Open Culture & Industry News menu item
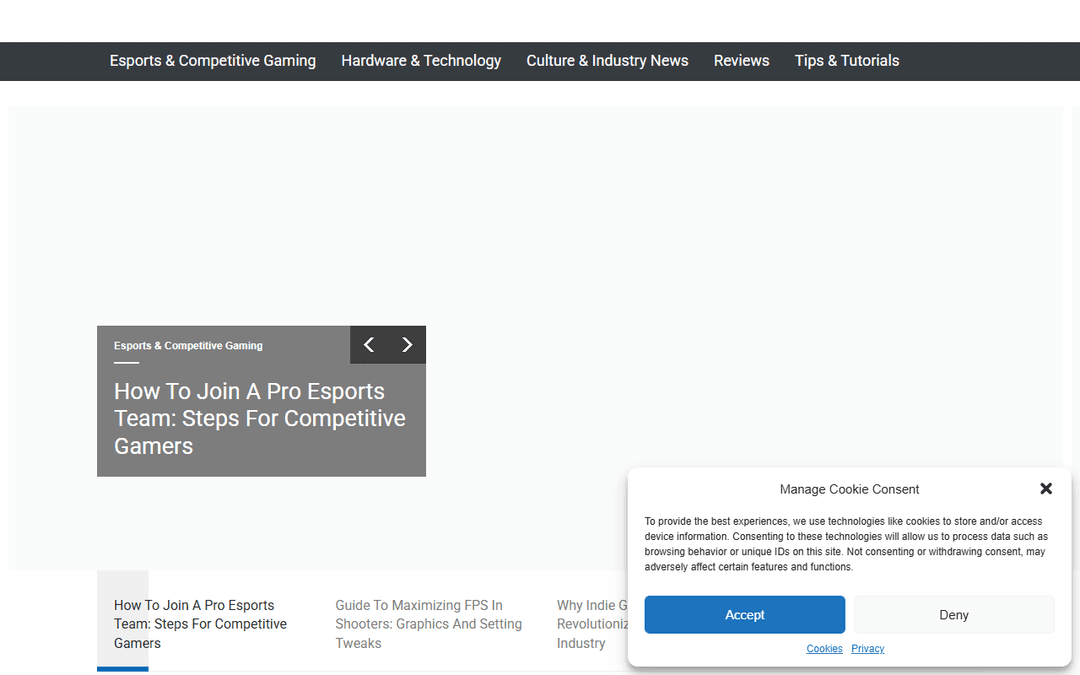The height and width of the screenshot is (675, 1080). (x=607, y=61)
